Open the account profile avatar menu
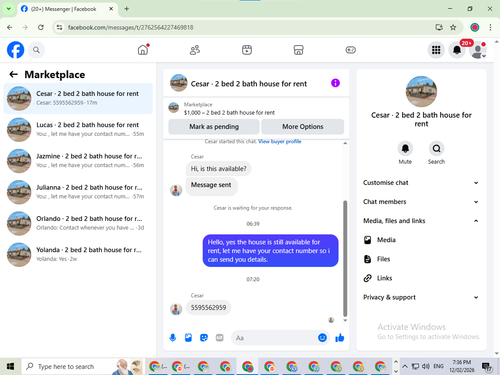 tap(478, 50)
